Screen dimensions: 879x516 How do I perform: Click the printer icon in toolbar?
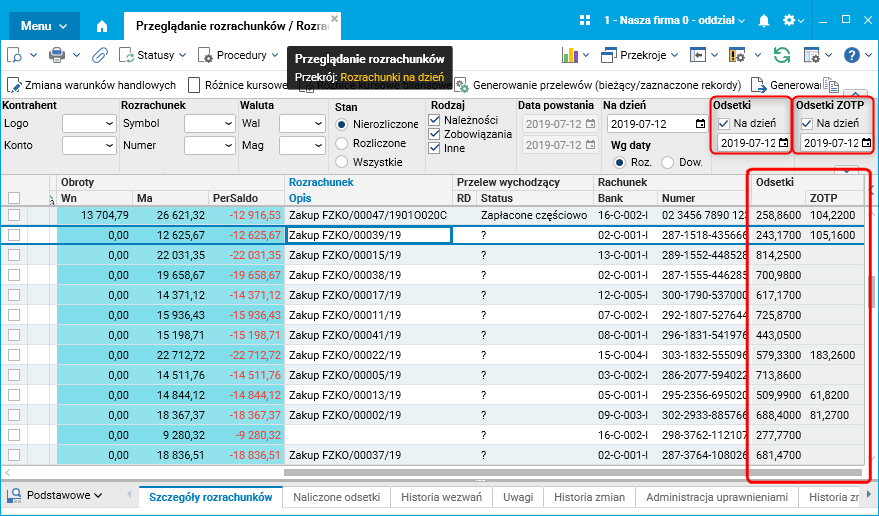[x=58, y=55]
